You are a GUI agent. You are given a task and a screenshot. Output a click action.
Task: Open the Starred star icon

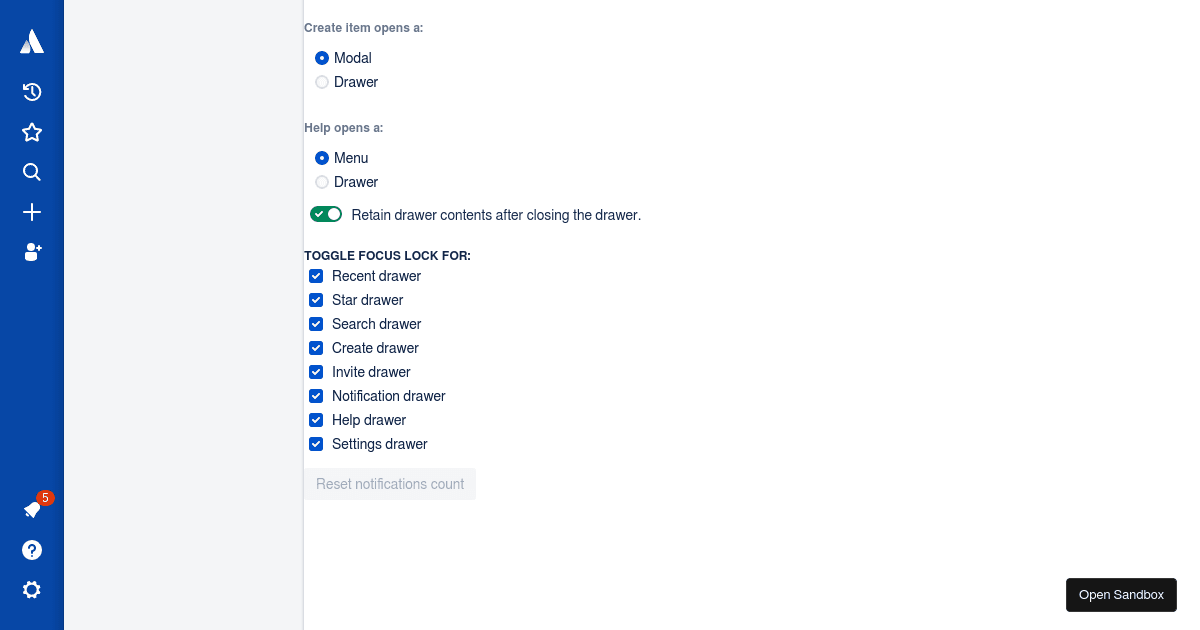click(x=32, y=132)
